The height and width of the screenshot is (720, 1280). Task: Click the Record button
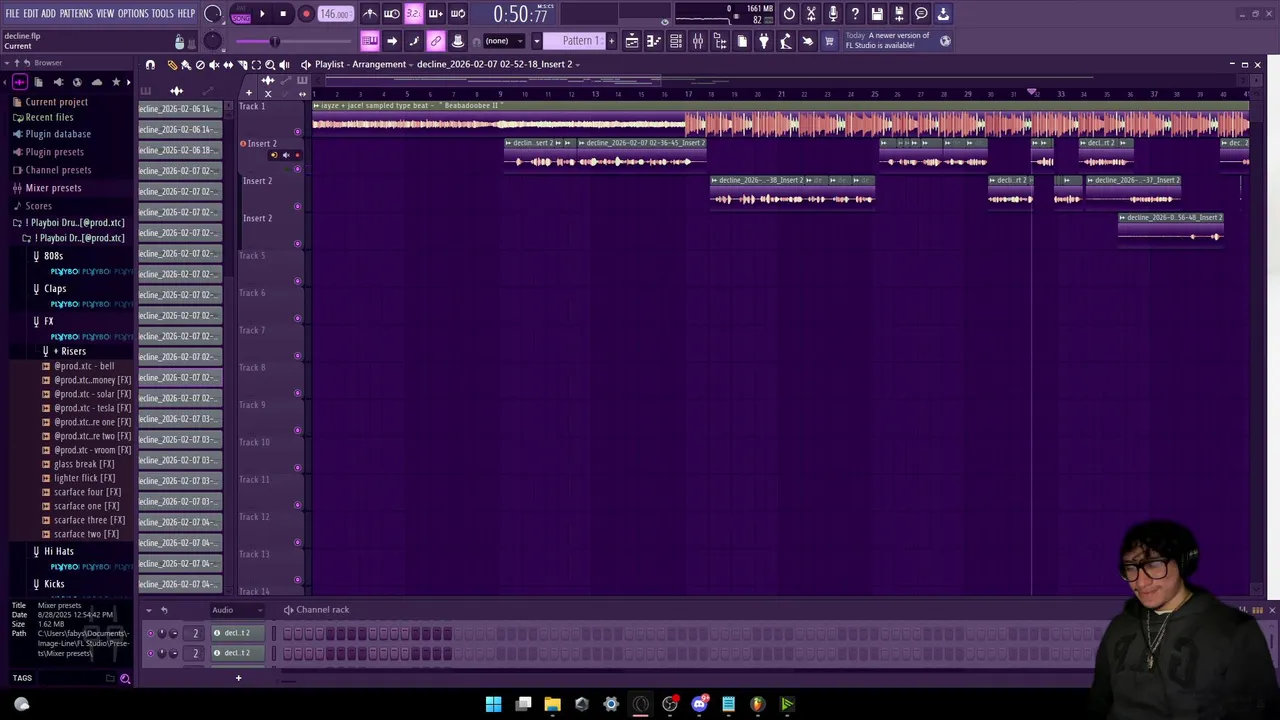[x=306, y=14]
